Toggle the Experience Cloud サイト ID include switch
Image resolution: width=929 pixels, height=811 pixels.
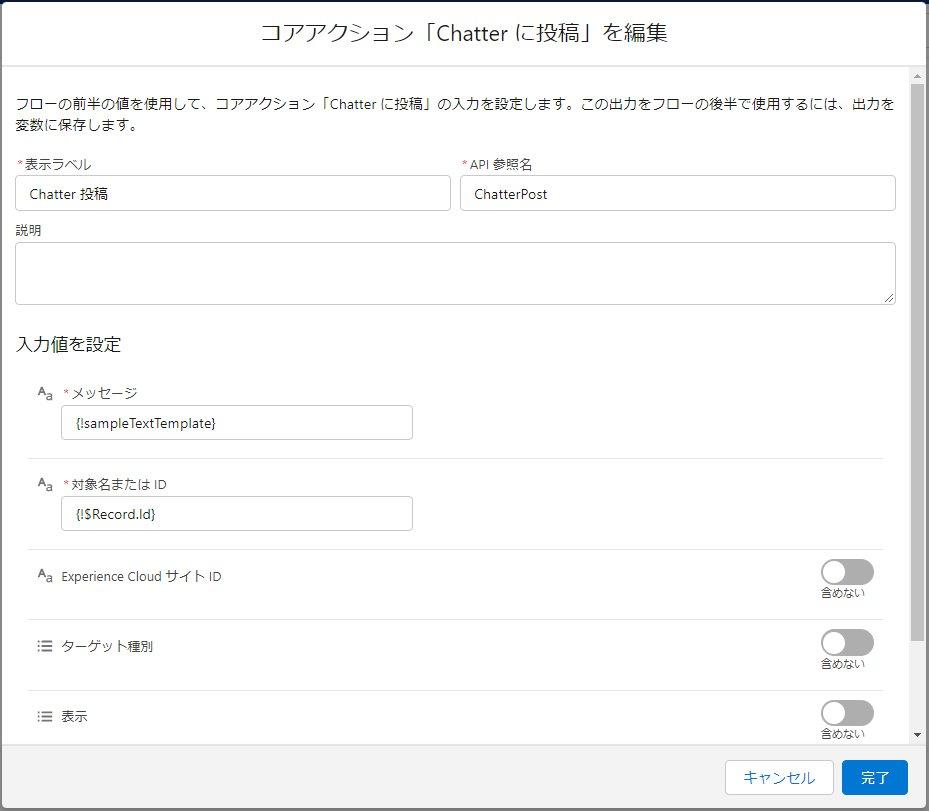[847, 572]
